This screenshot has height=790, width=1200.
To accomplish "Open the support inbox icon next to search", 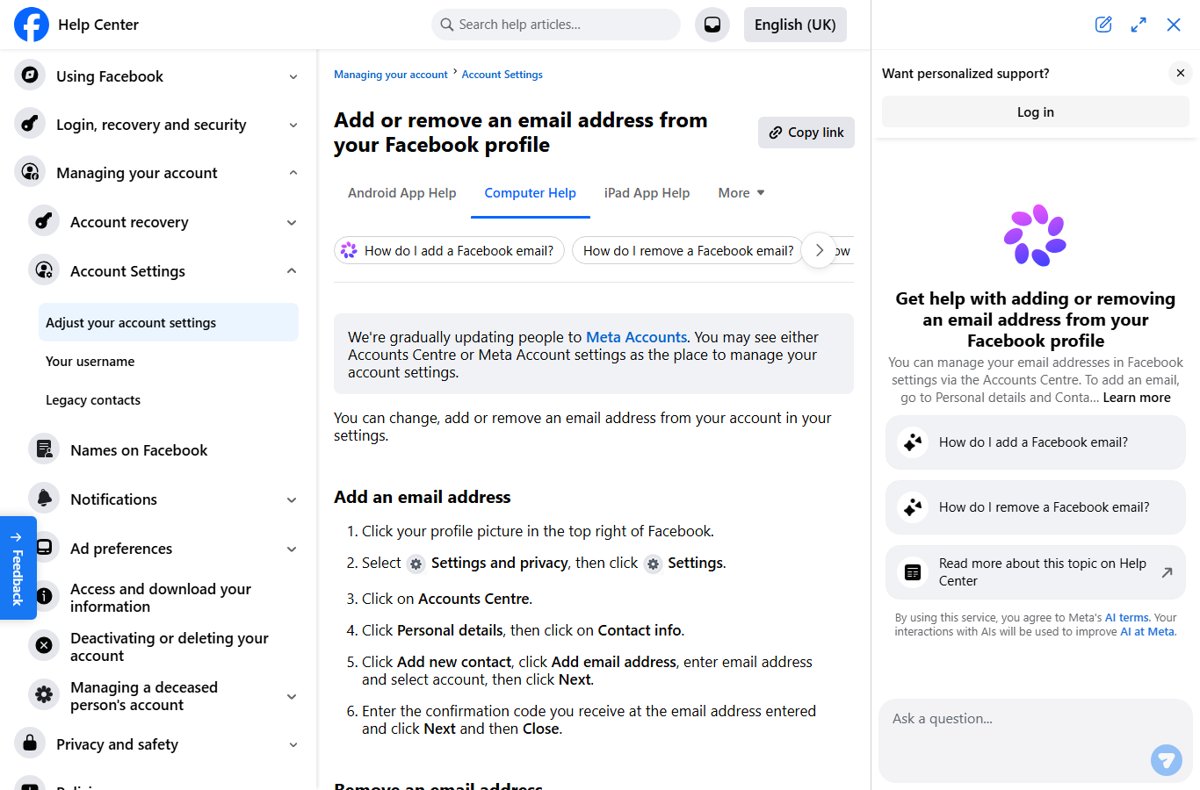I will coord(712,25).
